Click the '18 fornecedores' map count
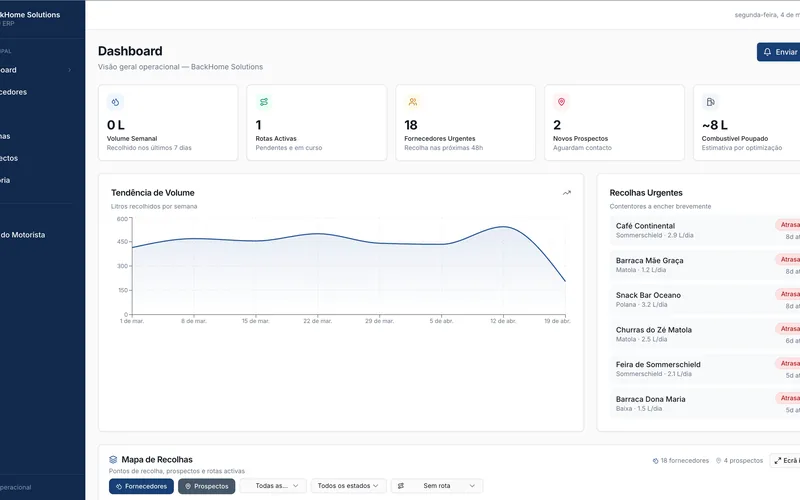This screenshot has height=500, width=800. coord(685,461)
